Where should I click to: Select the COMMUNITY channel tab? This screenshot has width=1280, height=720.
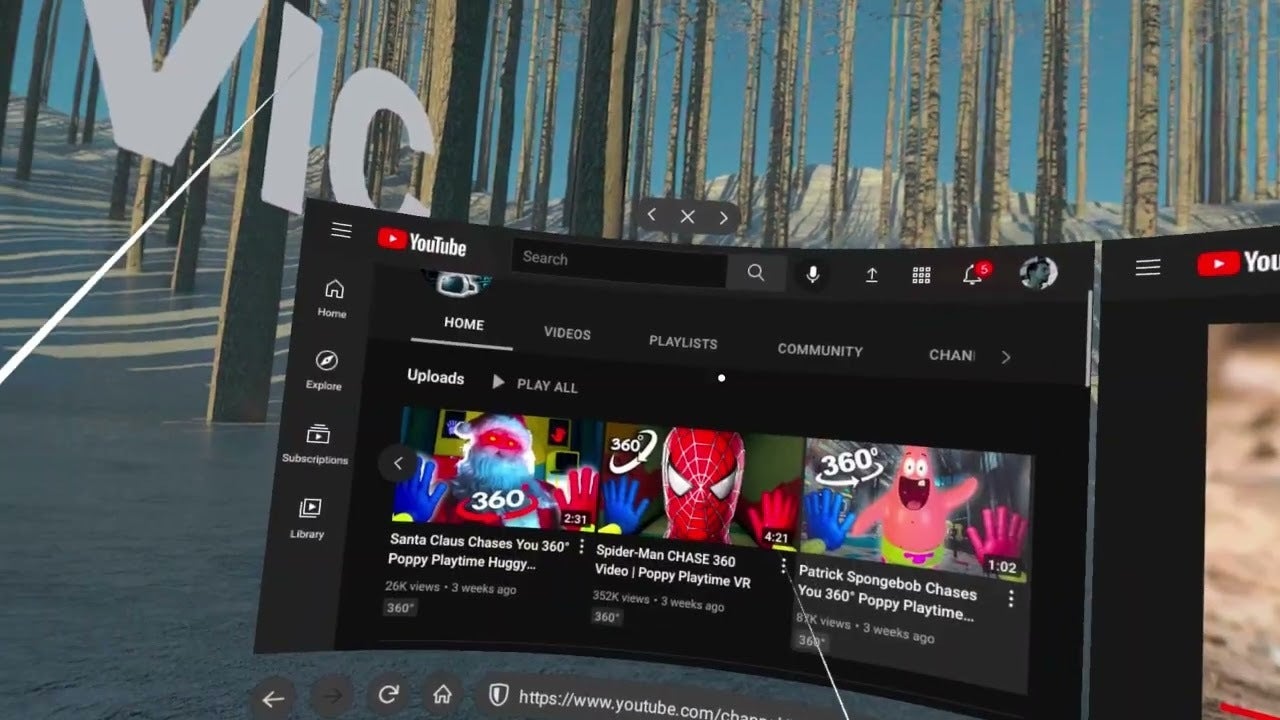[x=820, y=351]
